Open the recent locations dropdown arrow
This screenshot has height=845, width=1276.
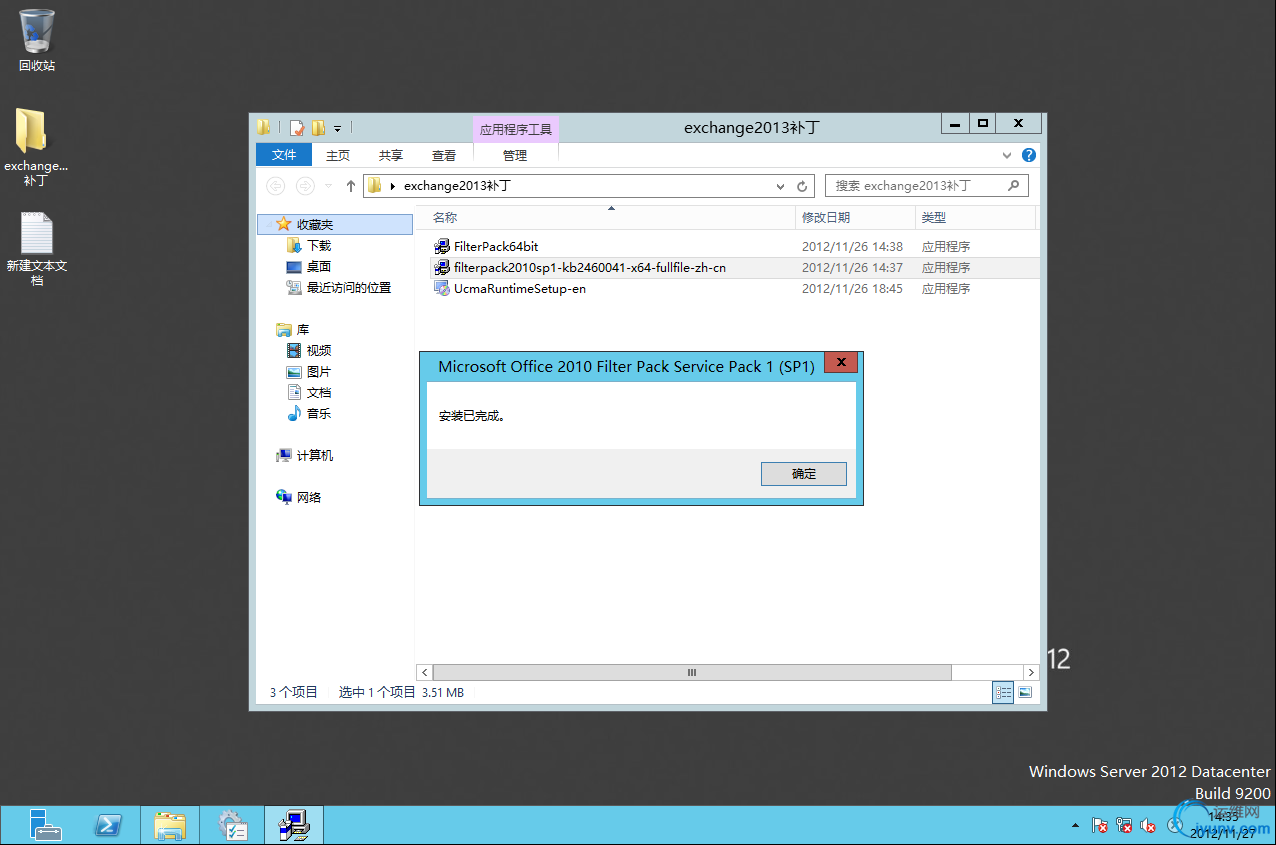[x=329, y=186]
